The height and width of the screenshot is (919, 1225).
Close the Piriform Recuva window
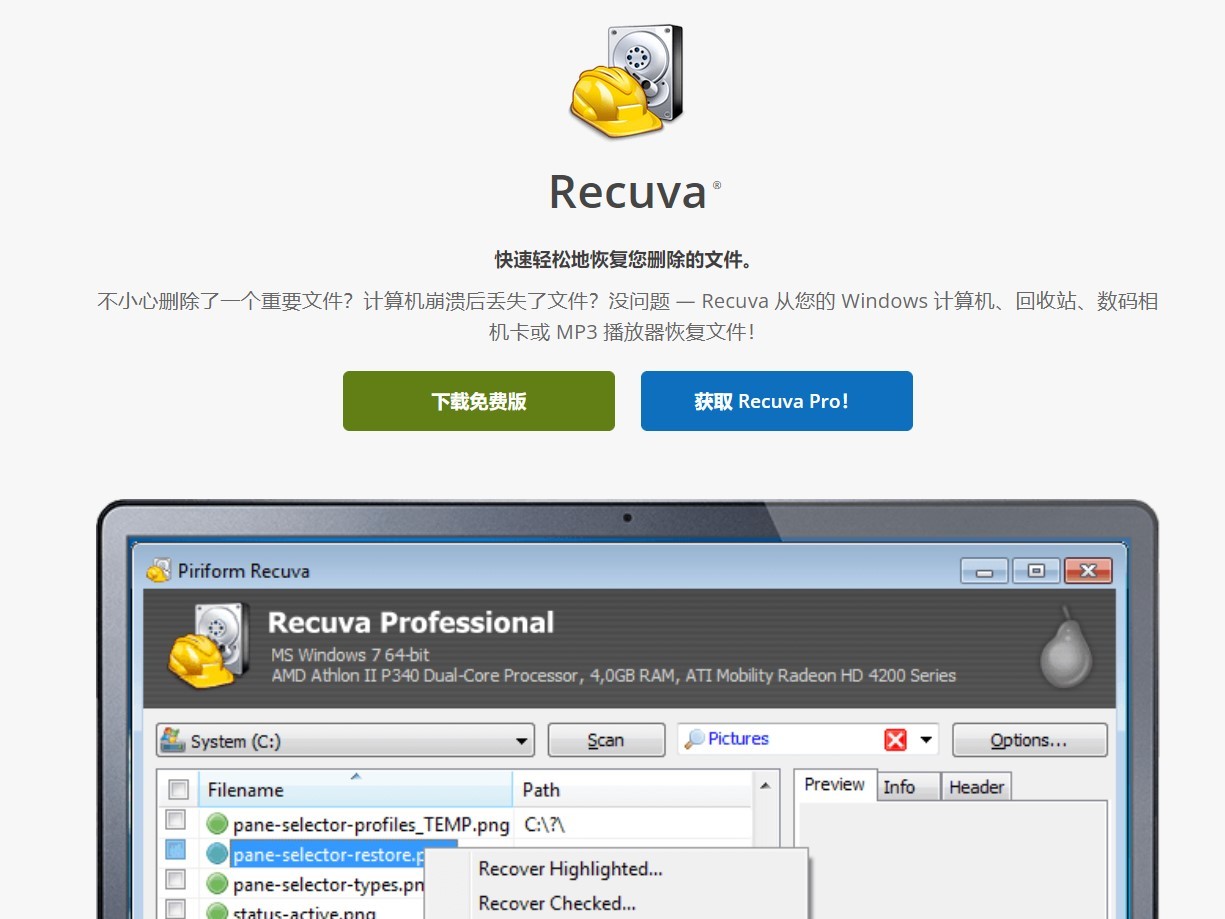[x=1088, y=571]
